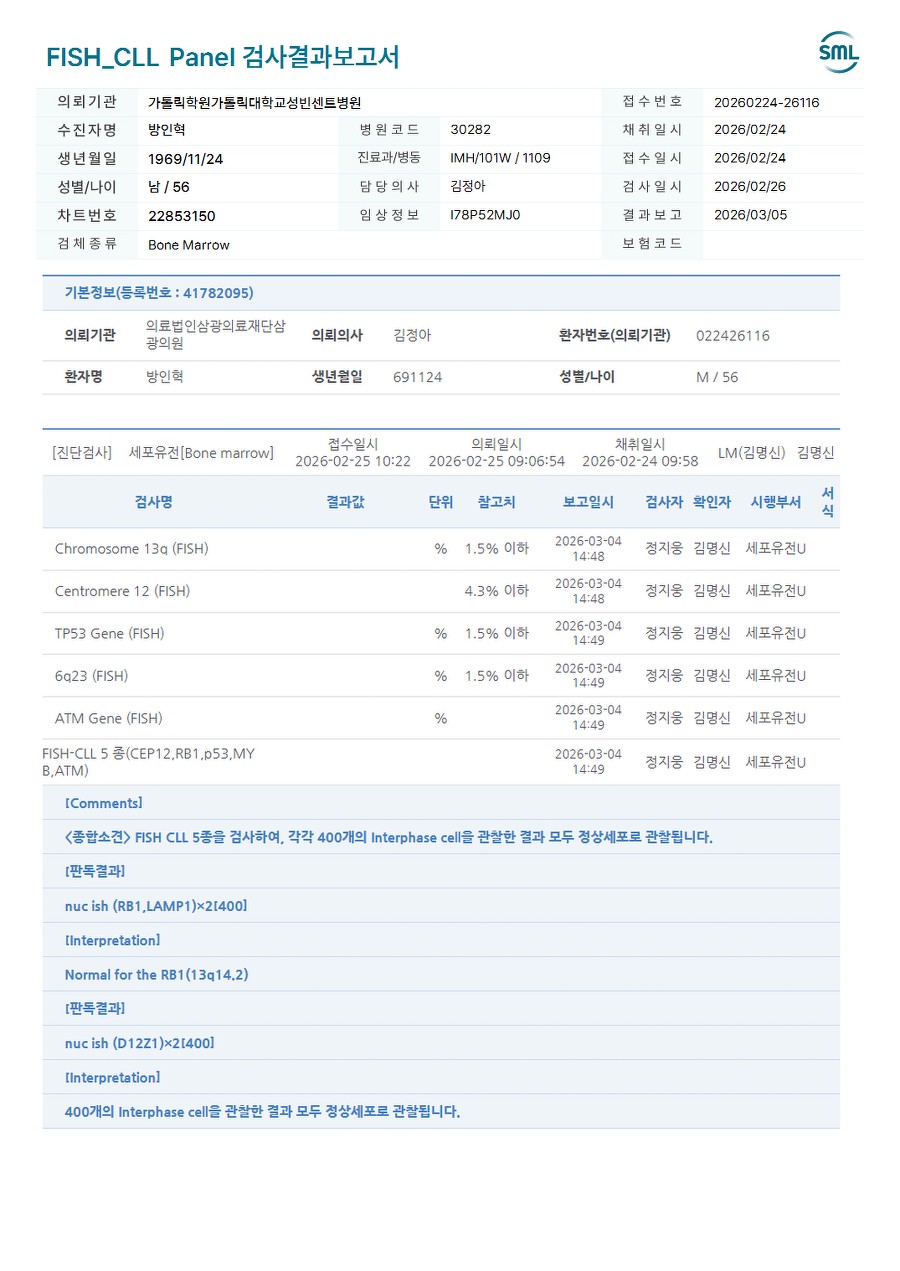Click the 결과값 column header
The height and width of the screenshot is (1271, 900).
[x=345, y=502]
